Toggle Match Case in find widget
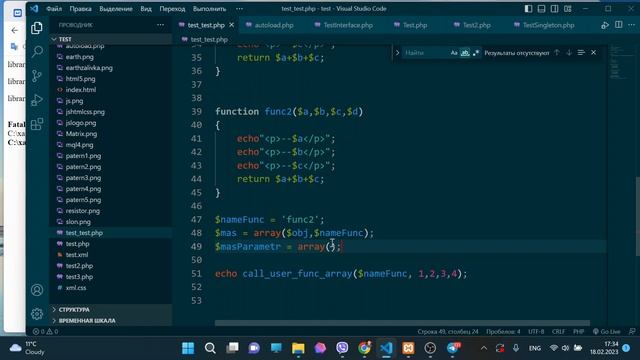The height and width of the screenshot is (360, 640). (454, 53)
